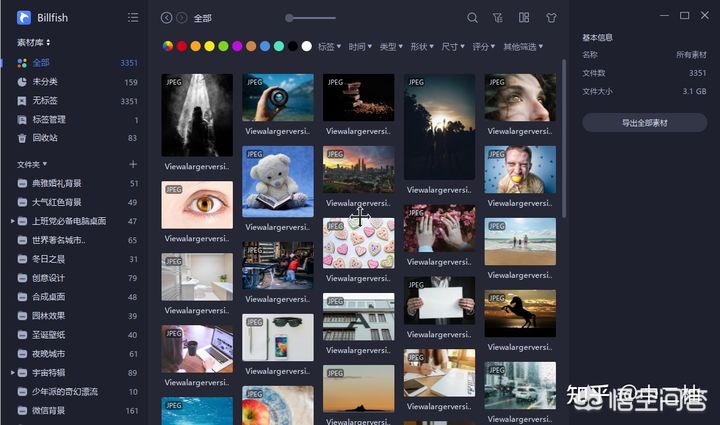Viewport: 720px width, 425px height.
Task: Filter by the multicolor swatch
Action: pyautogui.click(x=168, y=46)
